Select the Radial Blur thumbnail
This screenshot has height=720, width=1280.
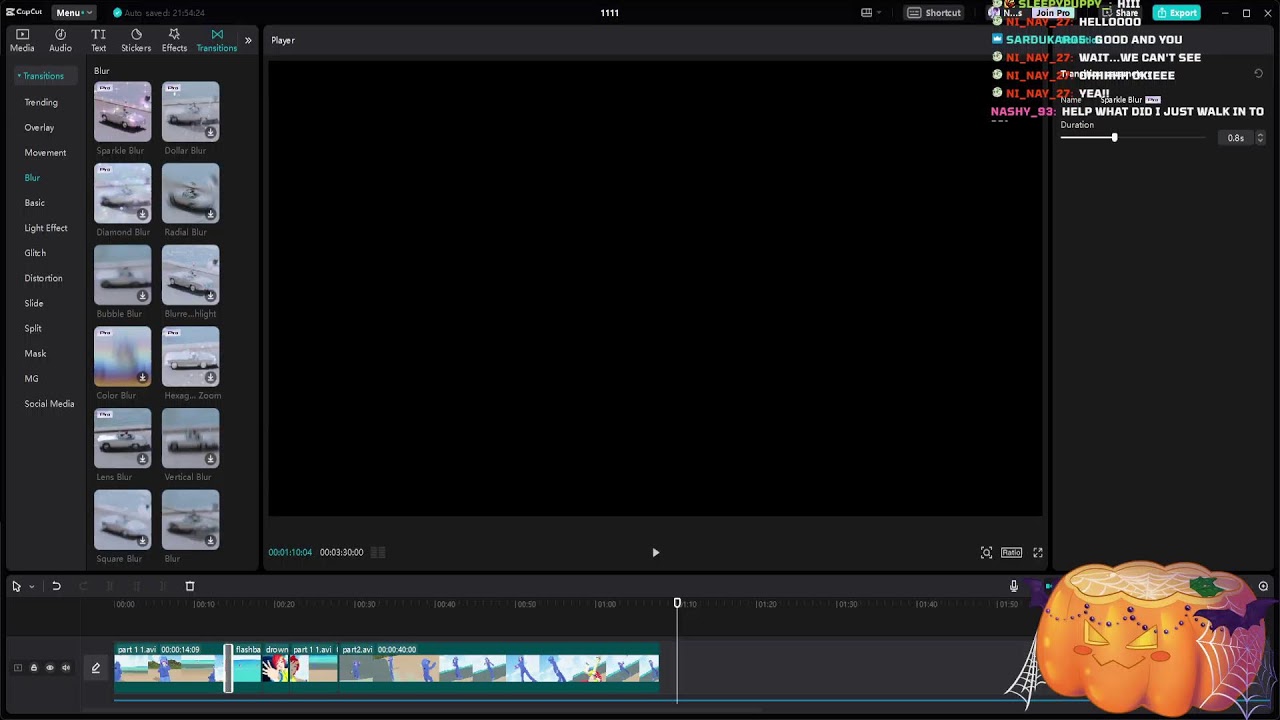190,193
